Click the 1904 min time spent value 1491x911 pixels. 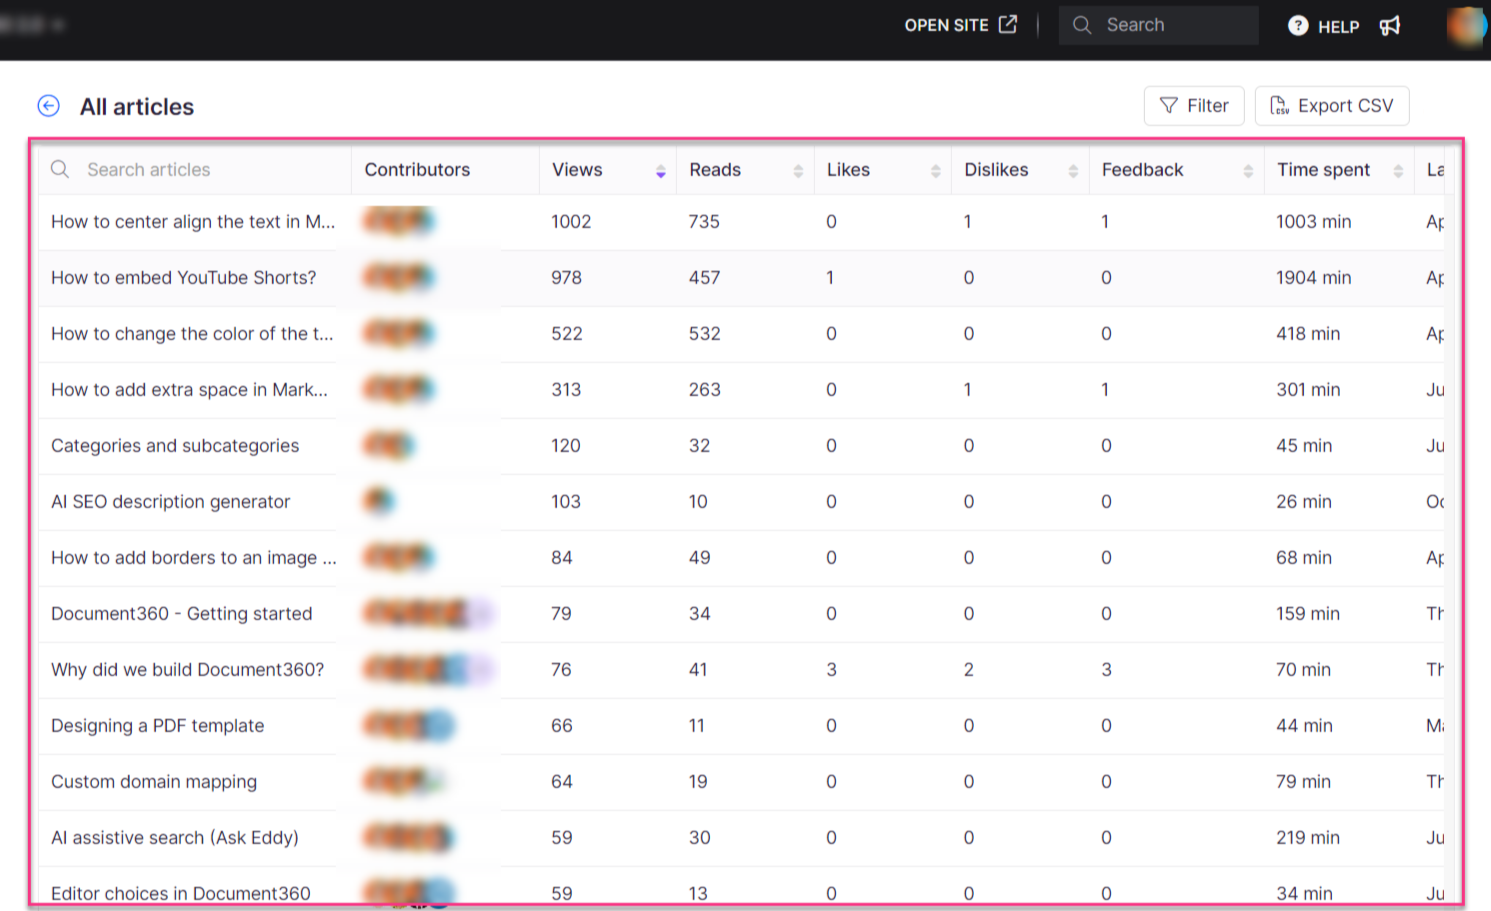coord(1313,277)
